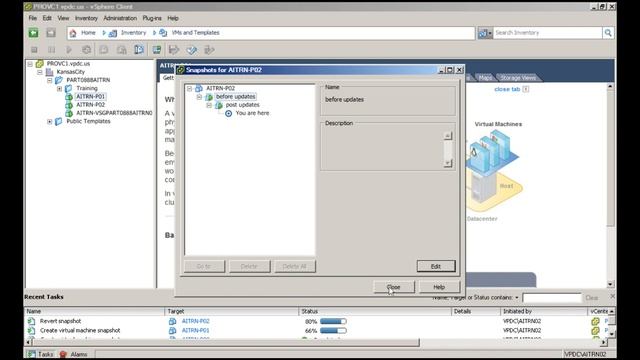Image resolution: width=640 pixels, height=360 pixels.
Task: Open the View menu
Action: [63, 18]
